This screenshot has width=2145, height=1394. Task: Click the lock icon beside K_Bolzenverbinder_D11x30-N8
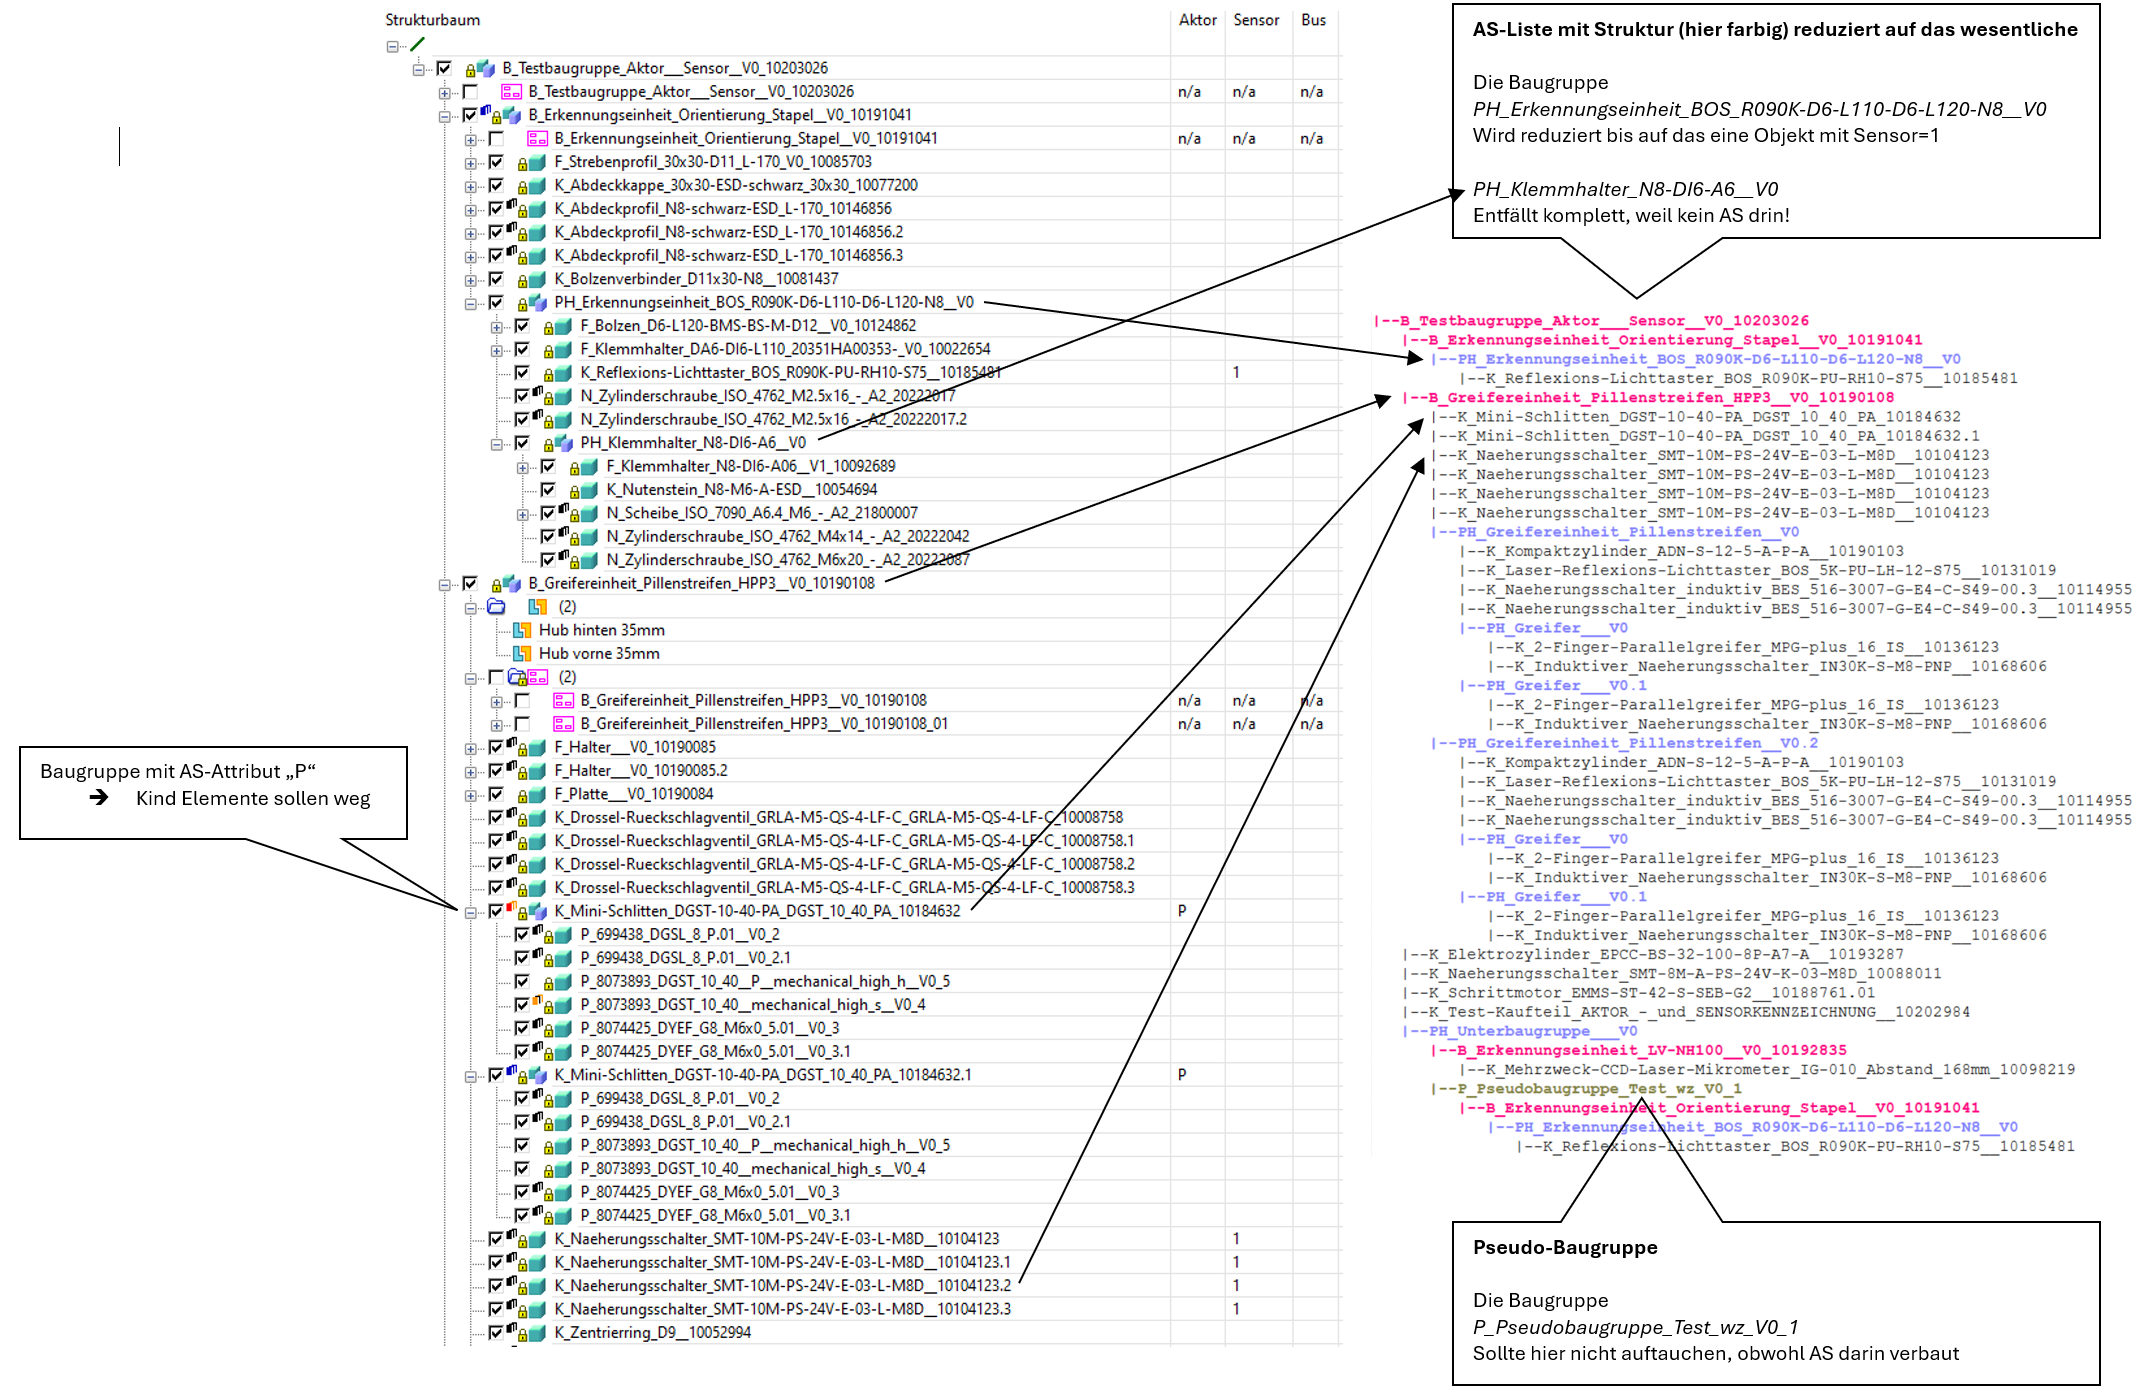click(x=522, y=280)
